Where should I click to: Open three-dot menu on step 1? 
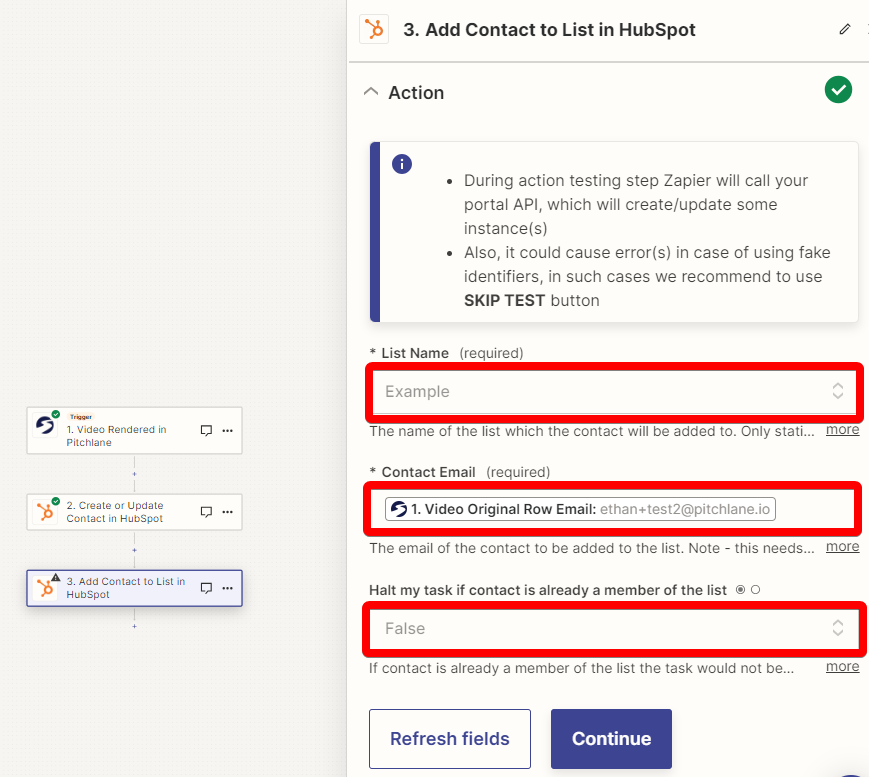[x=227, y=431]
